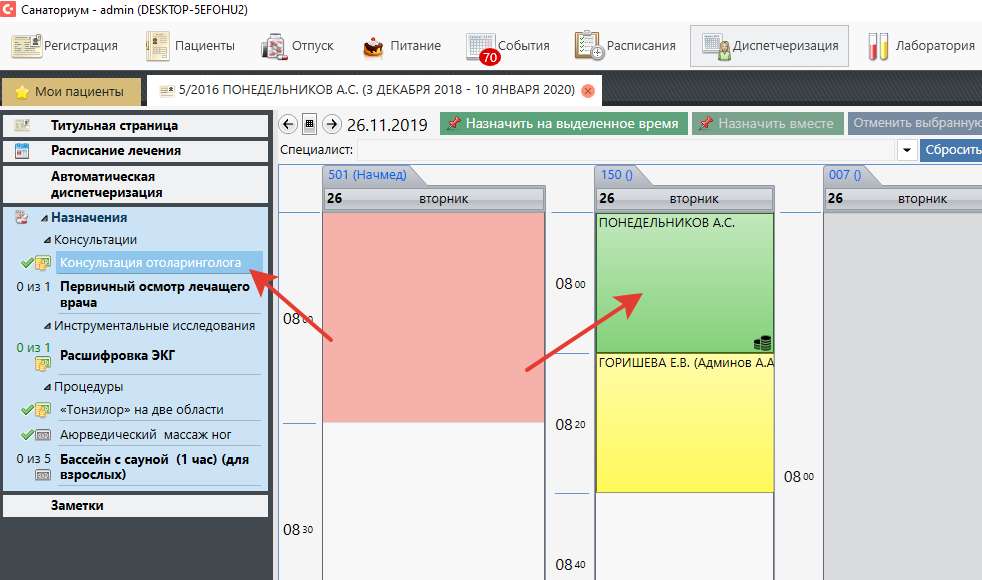Collapse the Назначения tree section

coord(44,218)
